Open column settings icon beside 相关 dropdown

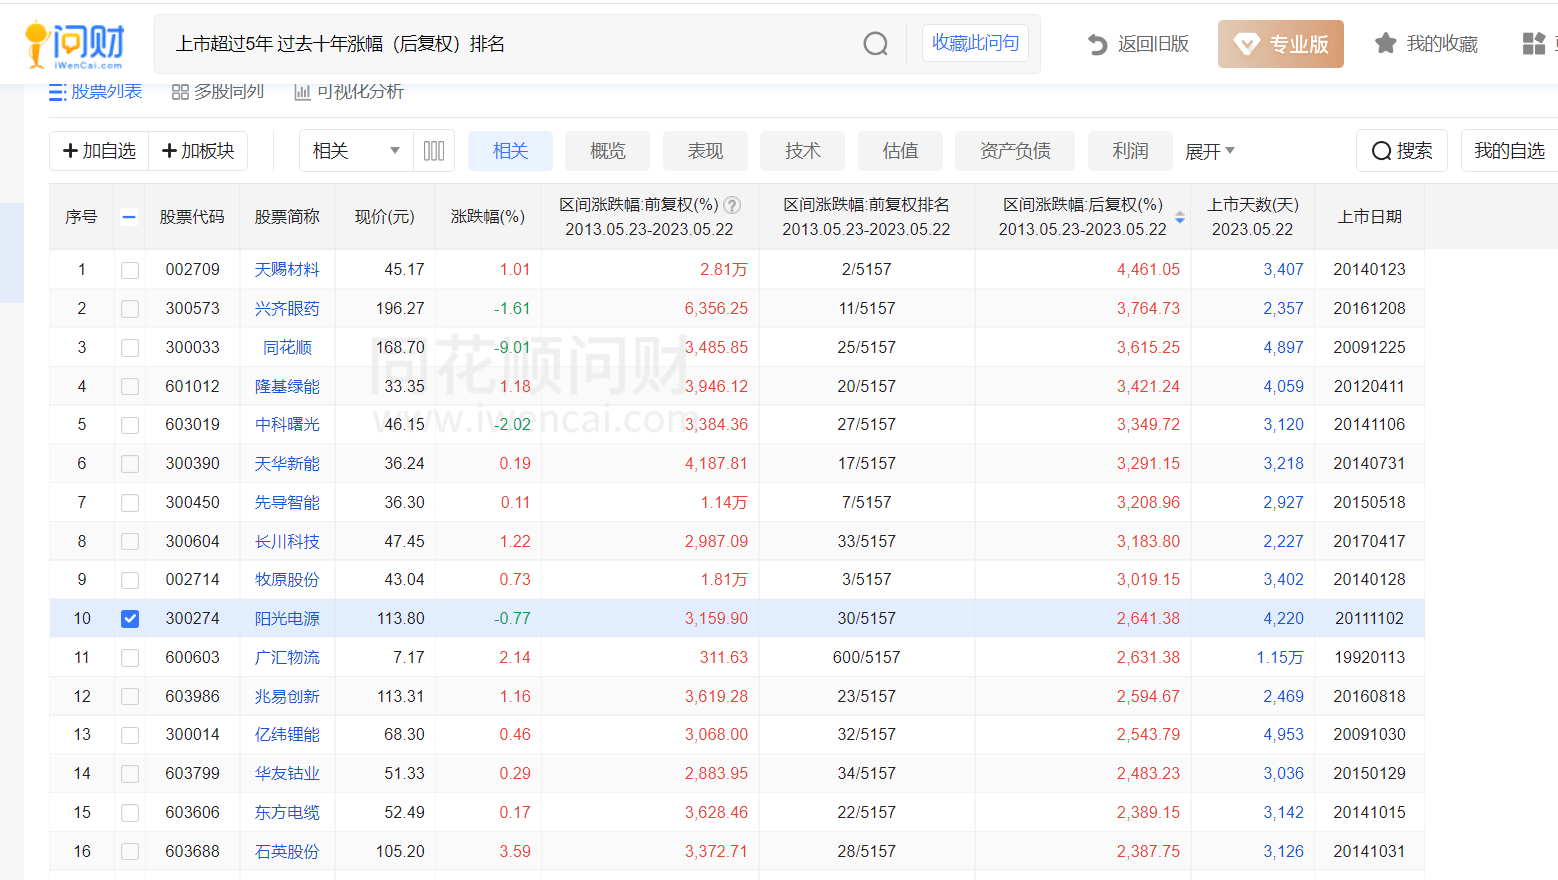pyautogui.click(x=434, y=151)
